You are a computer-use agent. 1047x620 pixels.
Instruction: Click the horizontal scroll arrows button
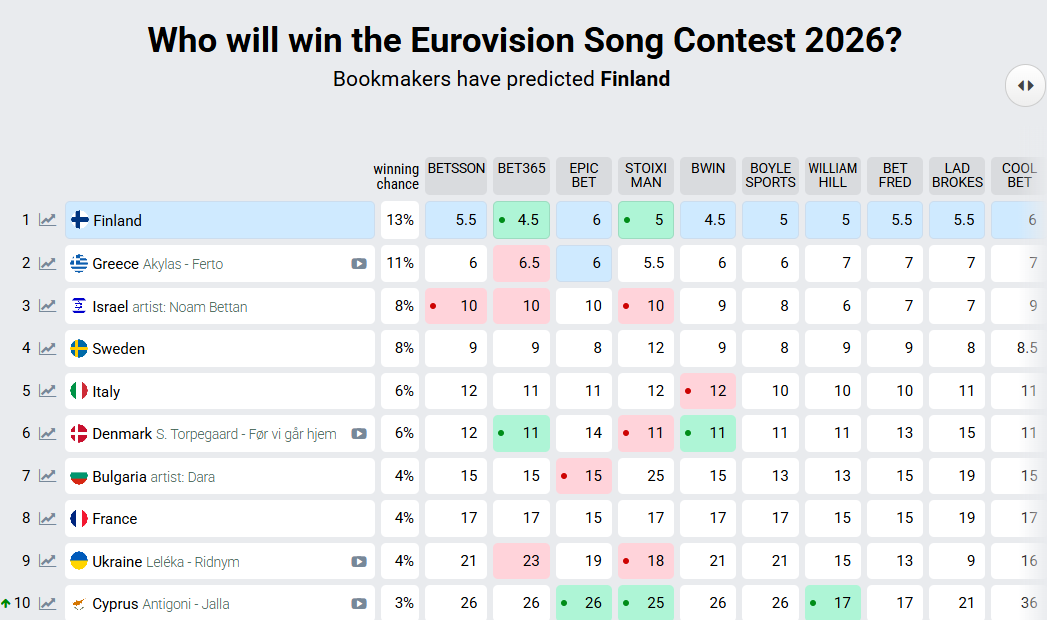[x=1025, y=85]
